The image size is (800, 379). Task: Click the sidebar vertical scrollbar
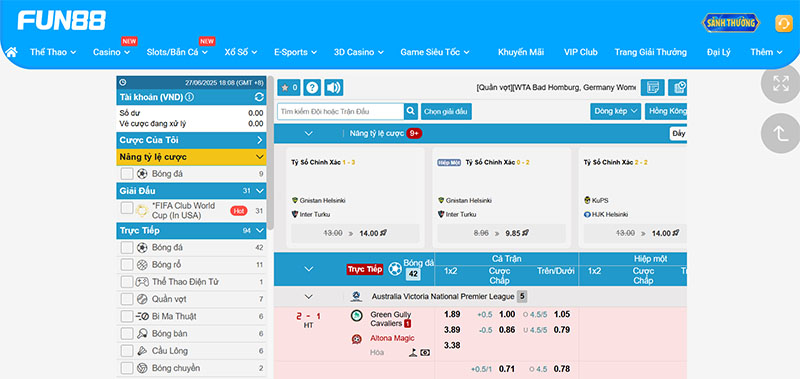270,153
